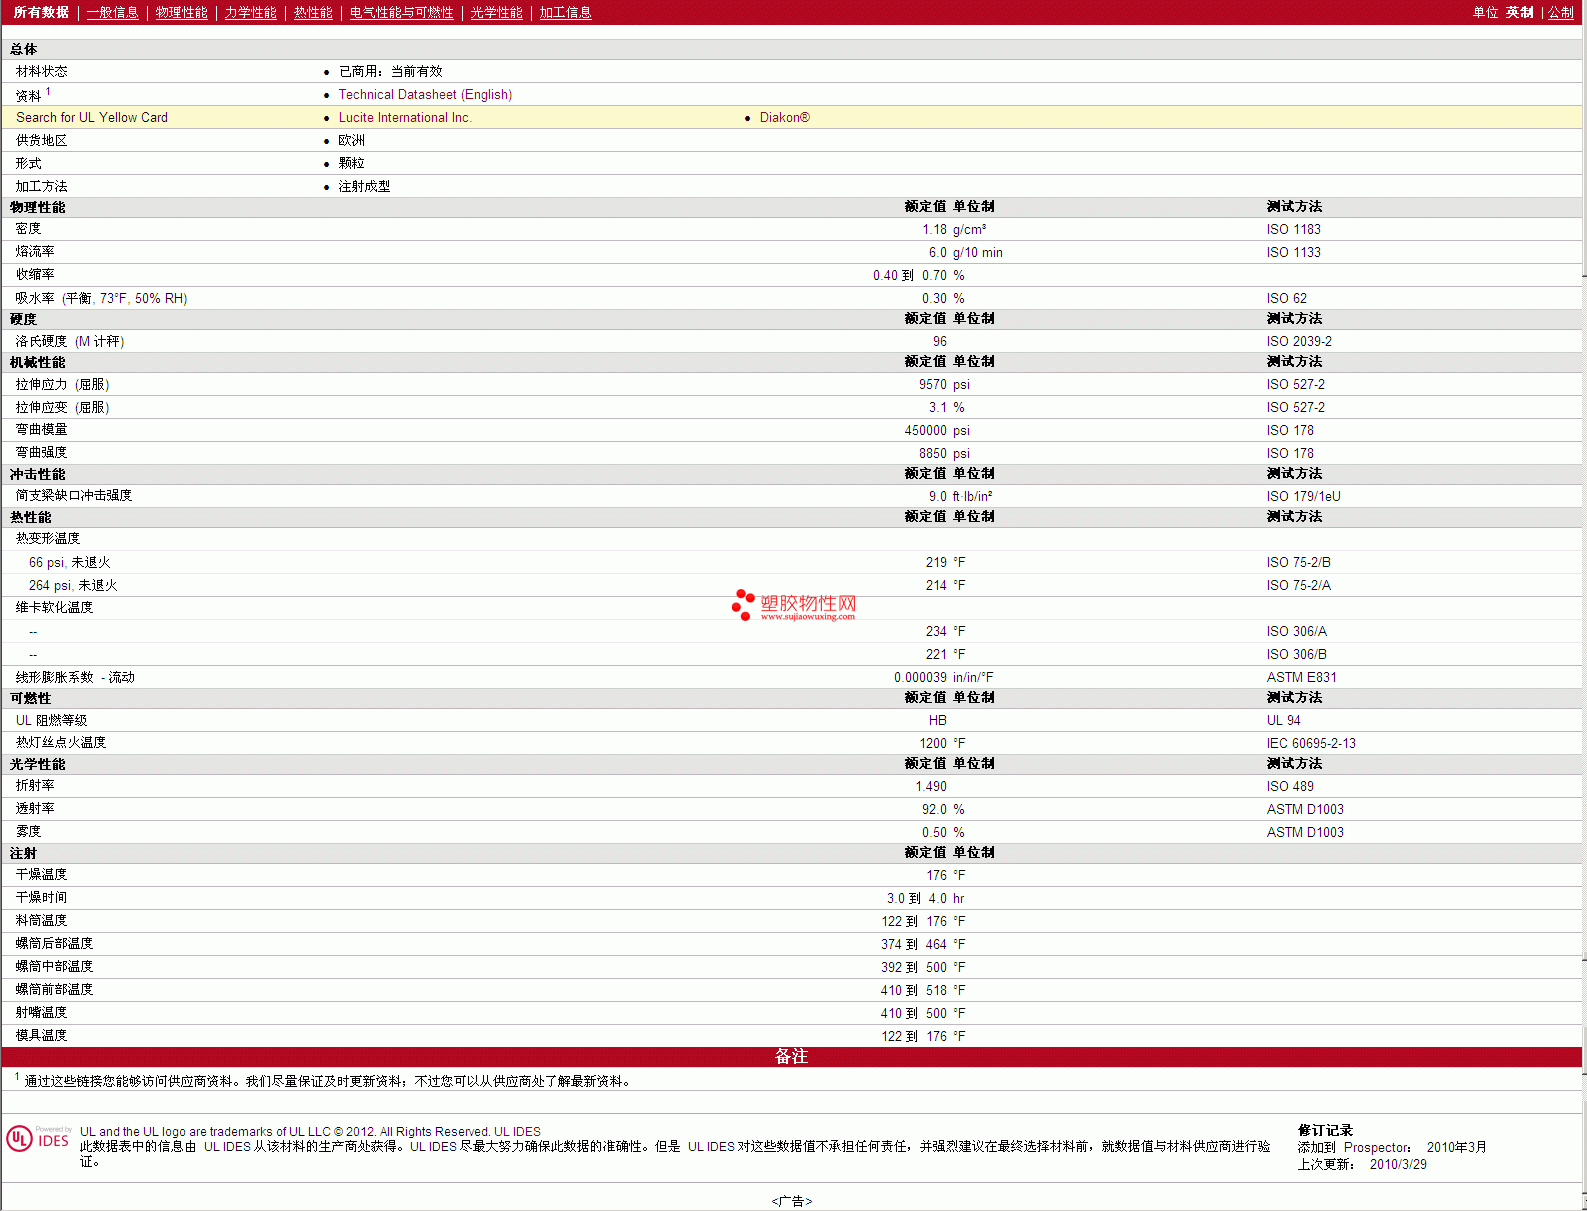
Task: Click the ASTM E831 test method
Action: tap(1301, 678)
